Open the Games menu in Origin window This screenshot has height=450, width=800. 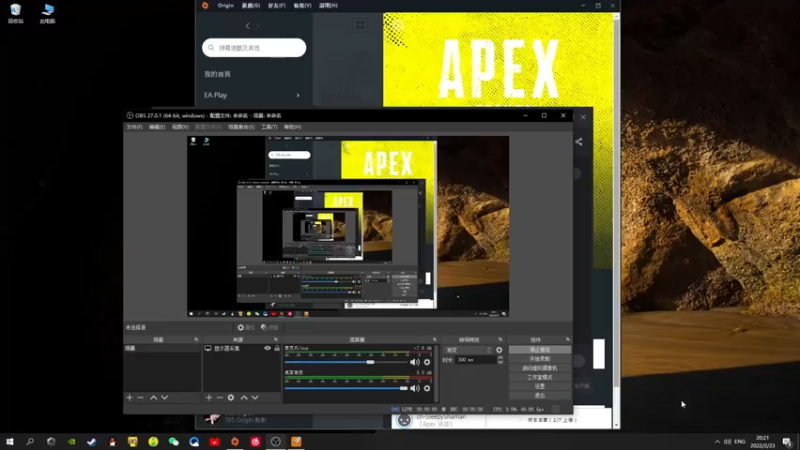[251, 6]
